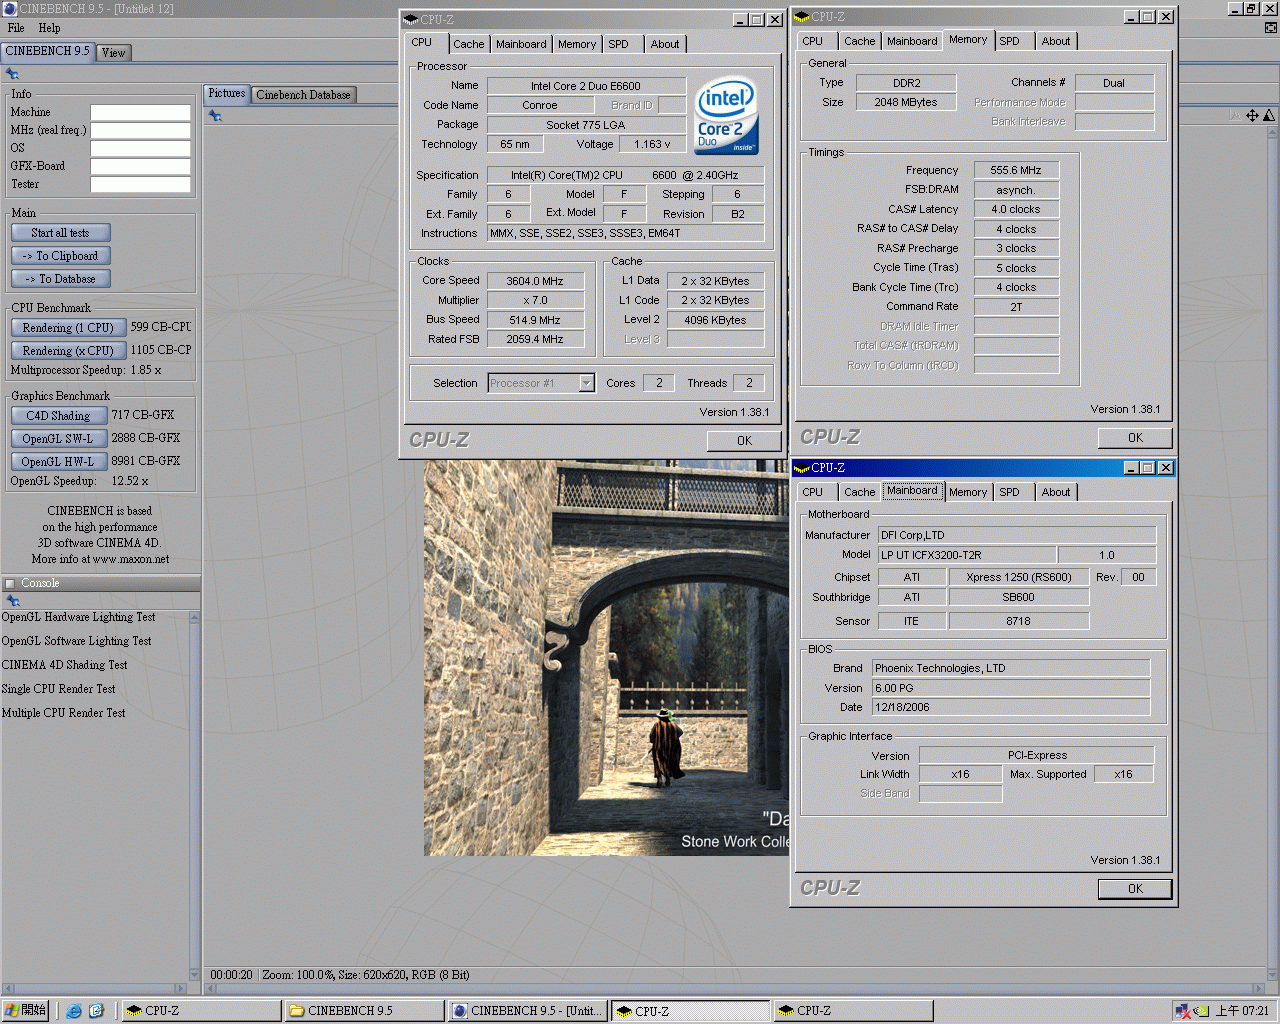Click the first CPU-Z taskbar button
The width and height of the screenshot is (1280, 1024).
pyautogui.click(x=201, y=1011)
